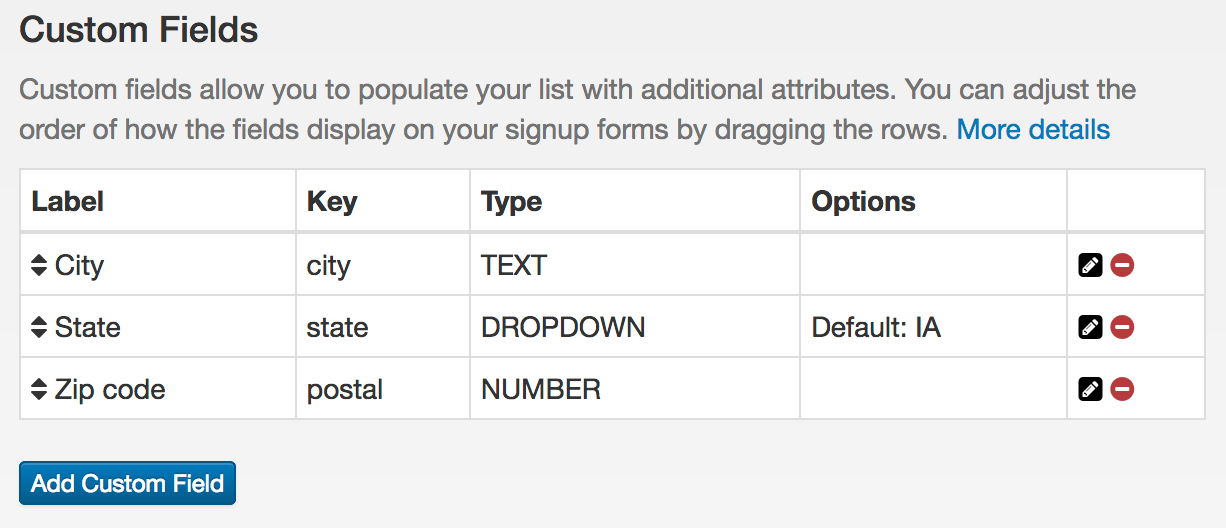
Task: Click the Custom Fields heading
Action: coord(139,30)
